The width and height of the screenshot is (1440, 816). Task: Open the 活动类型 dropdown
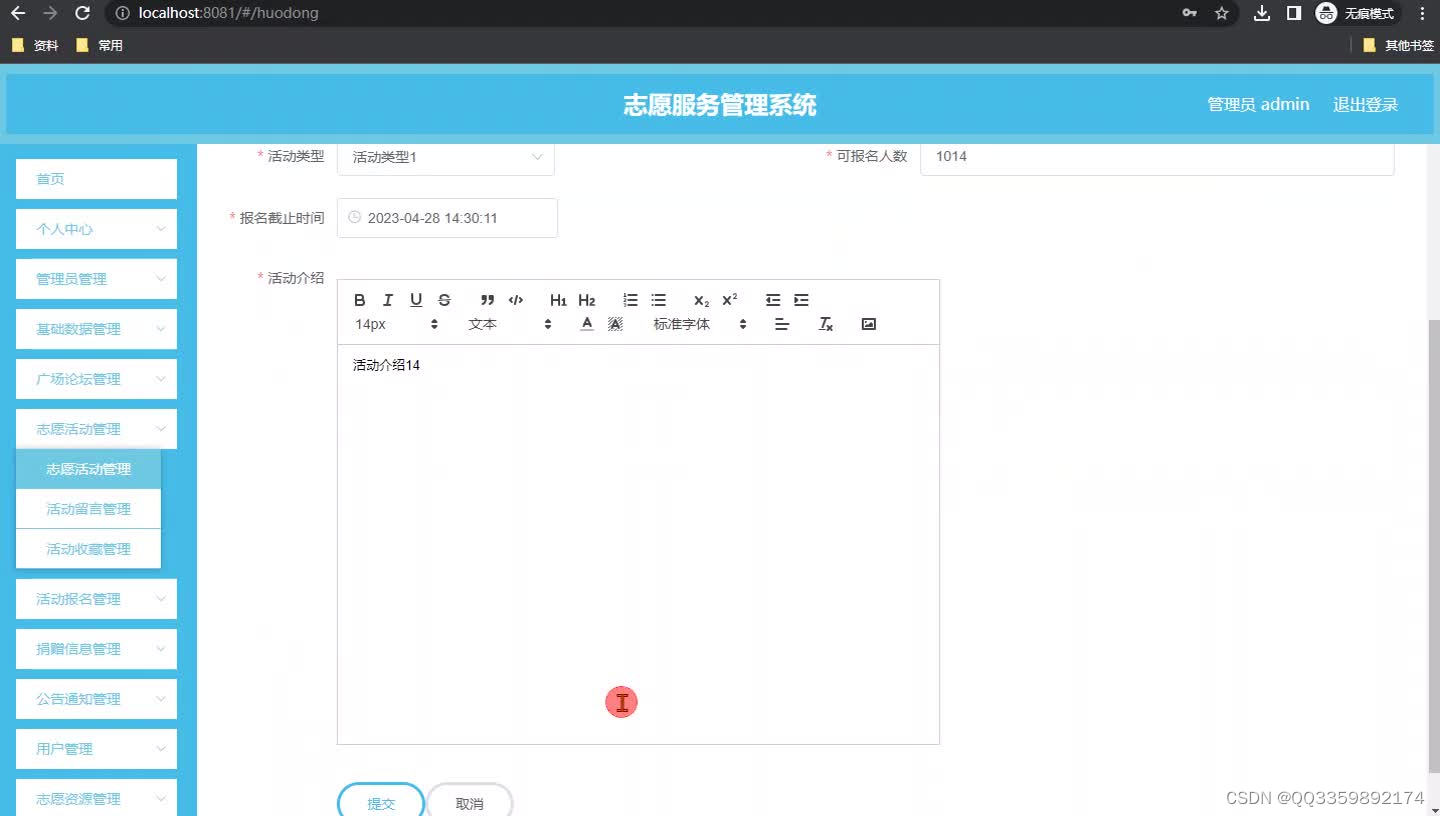[x=446, y=157]
